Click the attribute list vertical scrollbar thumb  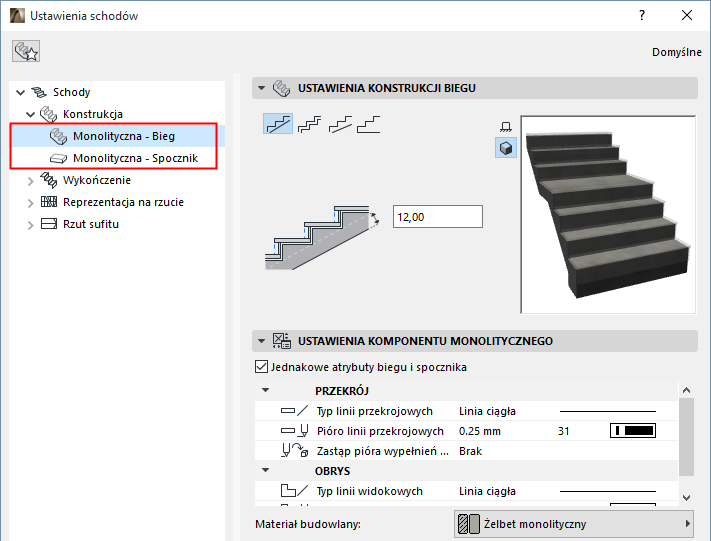[x=687, y=436]
